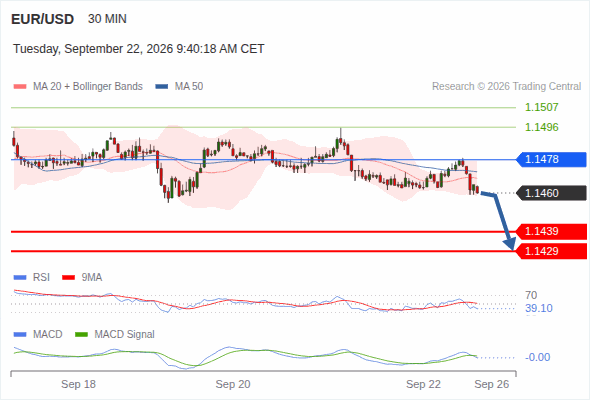Click the blue 1.1478 pivot price tag
Viewport: 590px width, 400px height.
click(x=551, y=160)
